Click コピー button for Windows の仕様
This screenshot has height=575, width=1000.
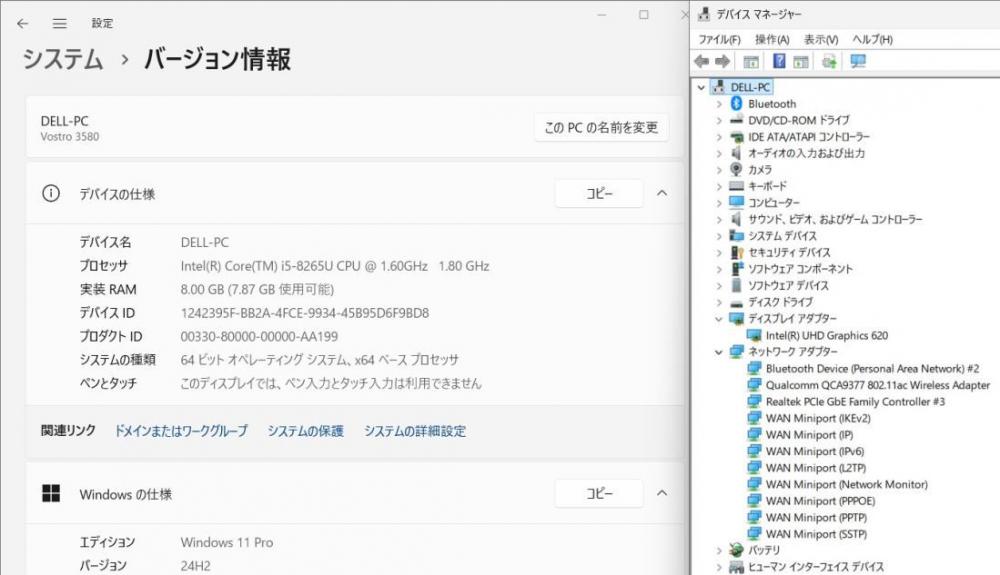(x=599, y=493)
